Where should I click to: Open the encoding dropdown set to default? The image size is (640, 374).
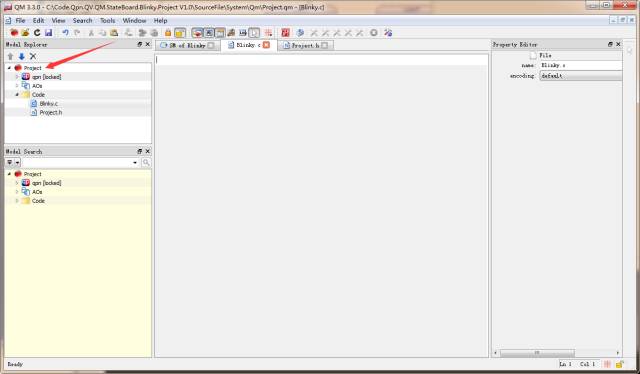click(581, 76)
